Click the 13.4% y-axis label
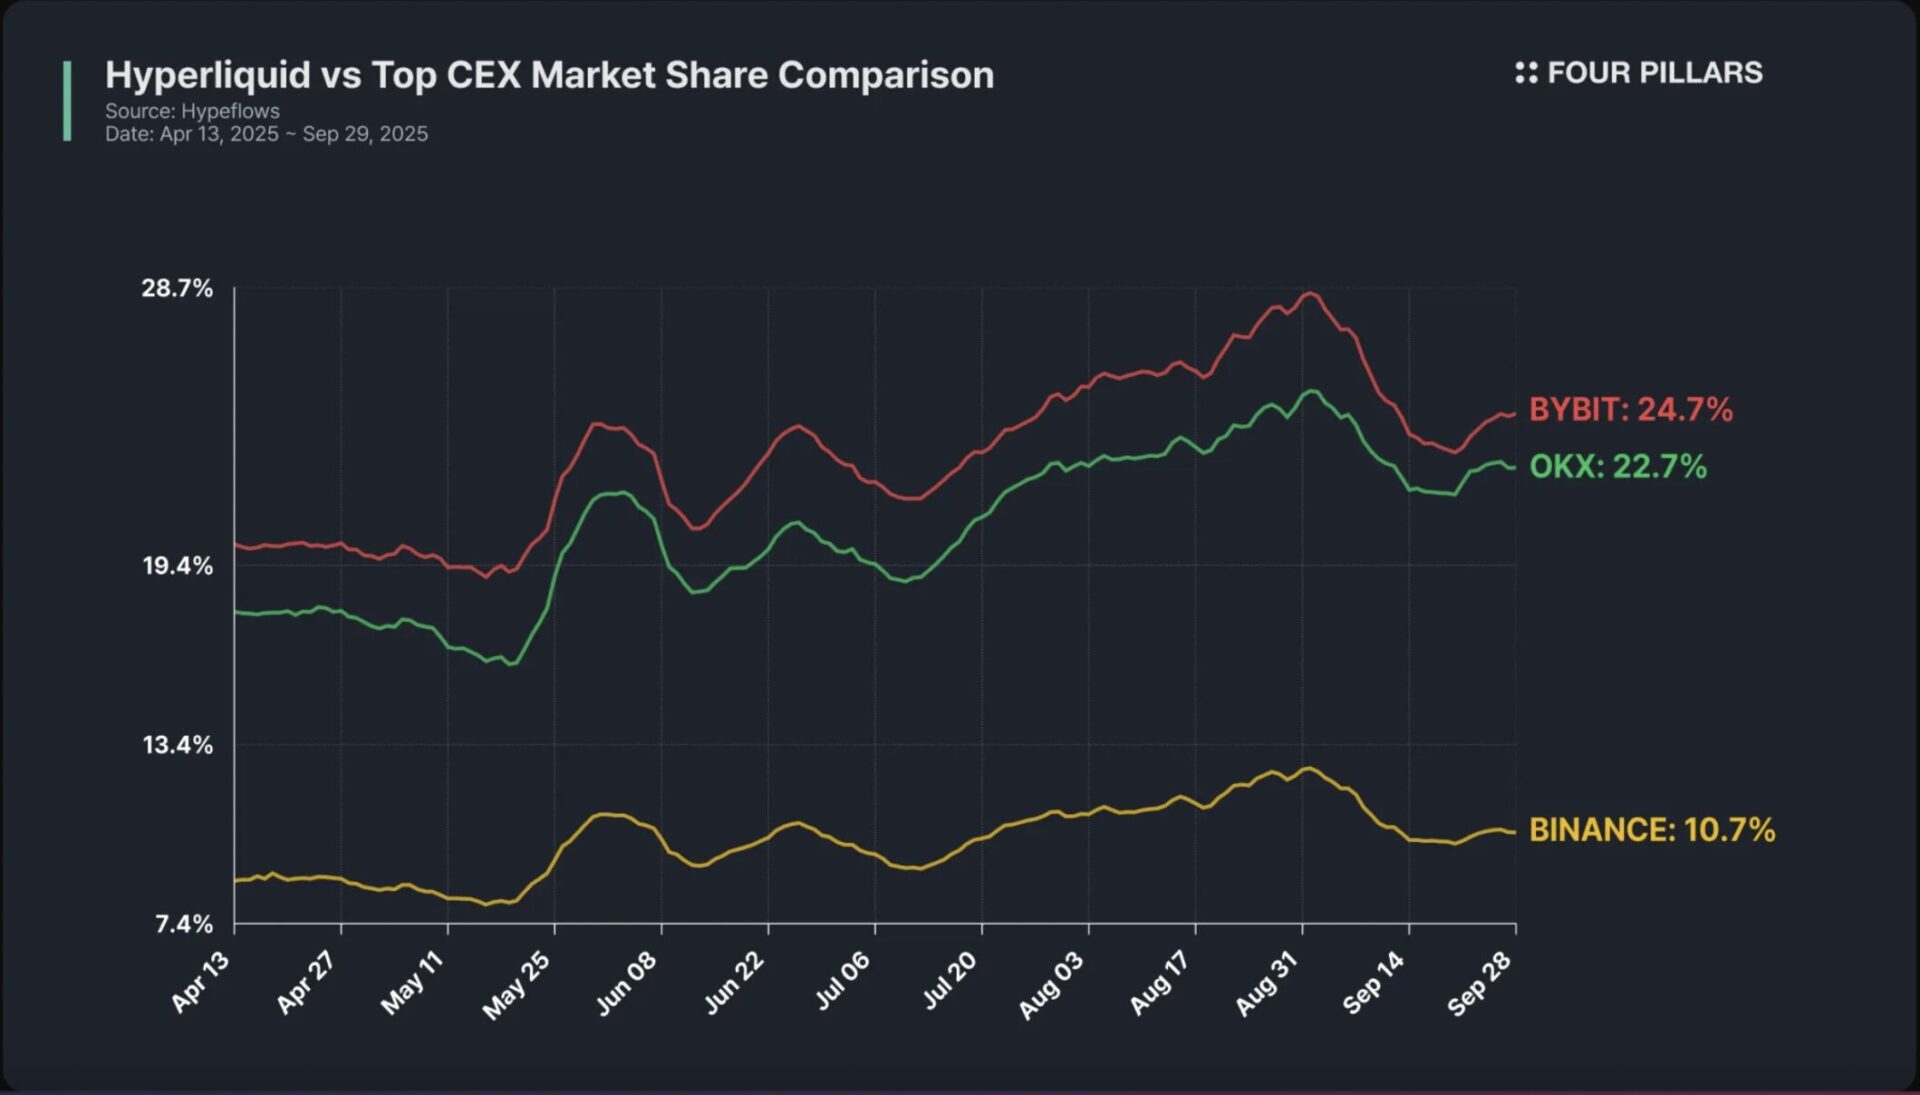Image resolution: width=1920 pixels, height=1095 pixels. (x=177, y=745)
